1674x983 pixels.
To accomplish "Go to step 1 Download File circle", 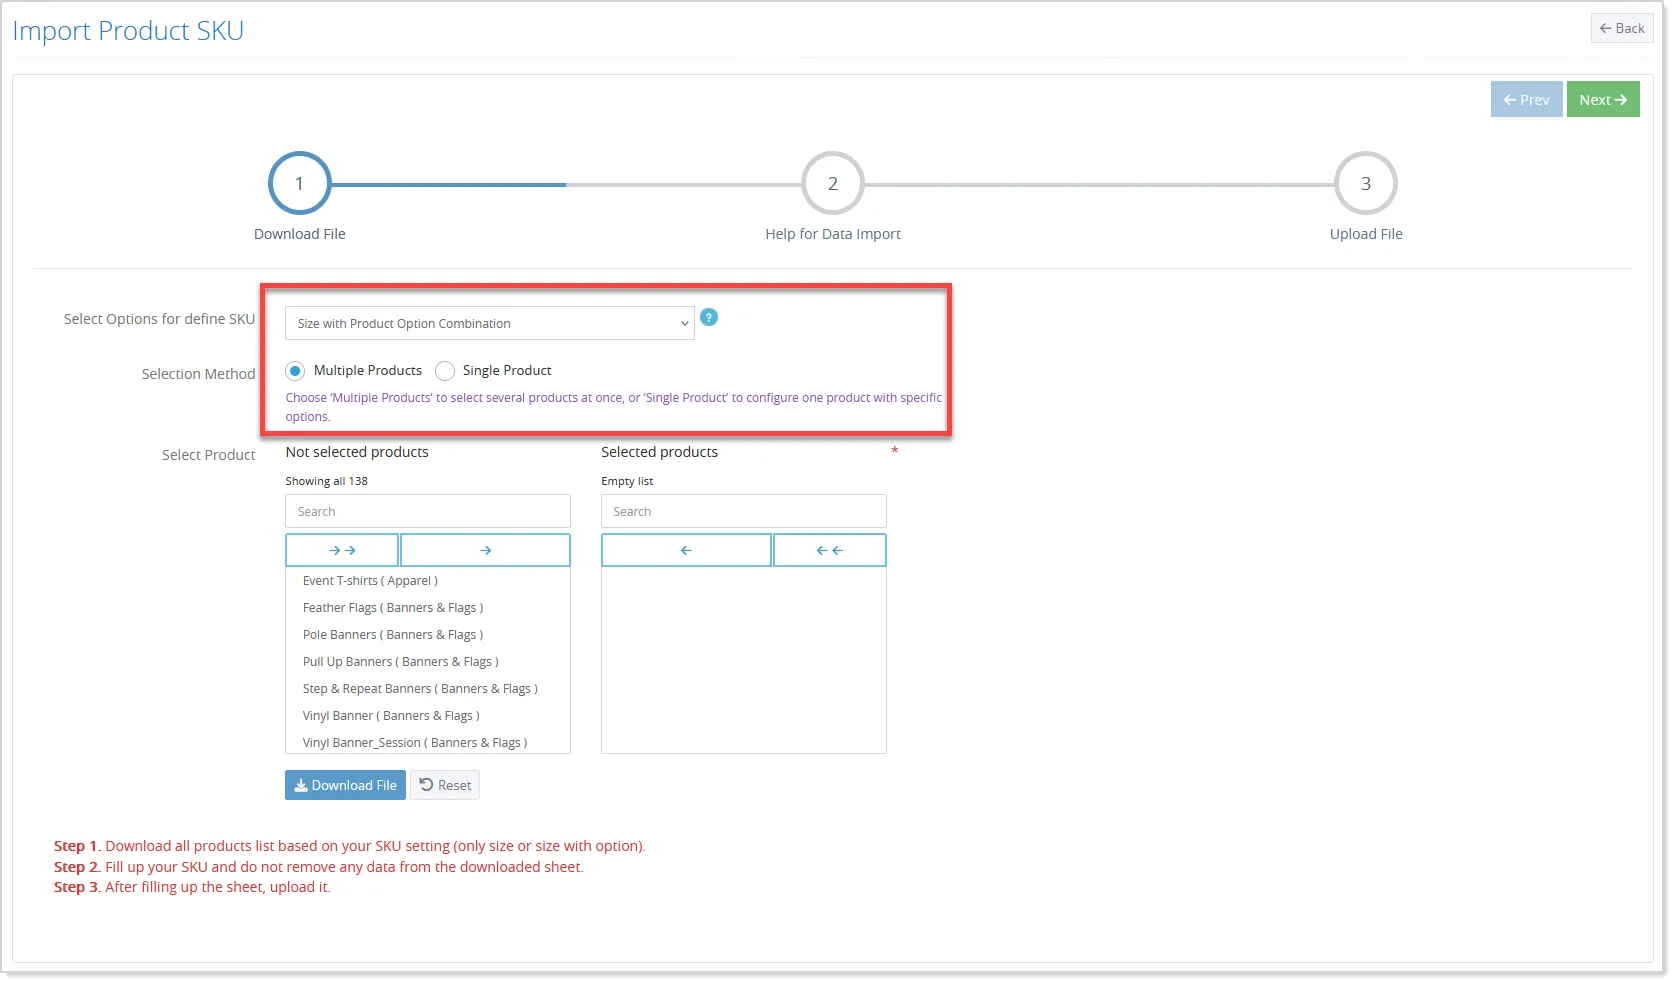I will tap(299, 183).
